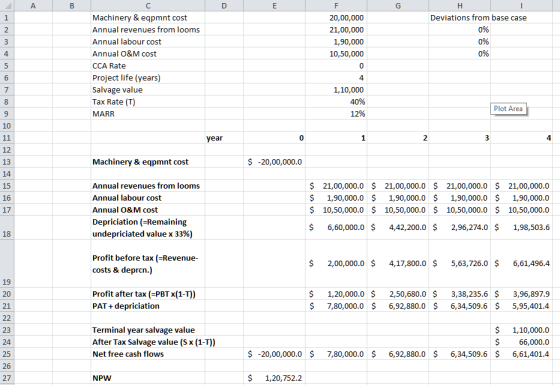Select year 1 cell in row 11
The height and width of the screenshot is (385, 560).
coord(336,138)
